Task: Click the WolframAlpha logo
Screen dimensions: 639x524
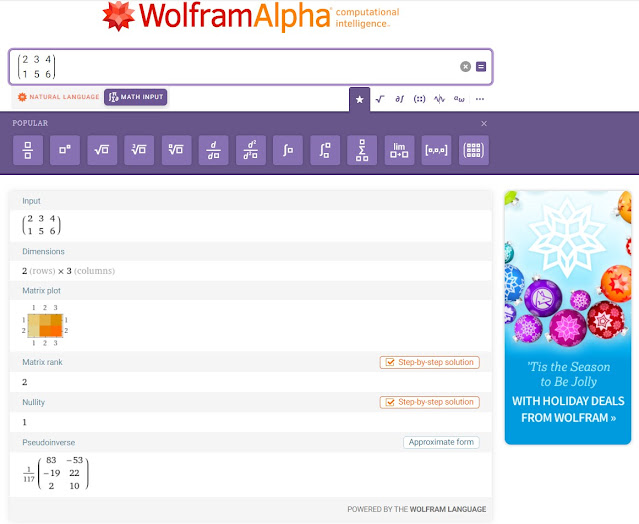Action: click(x=251, y=16)
